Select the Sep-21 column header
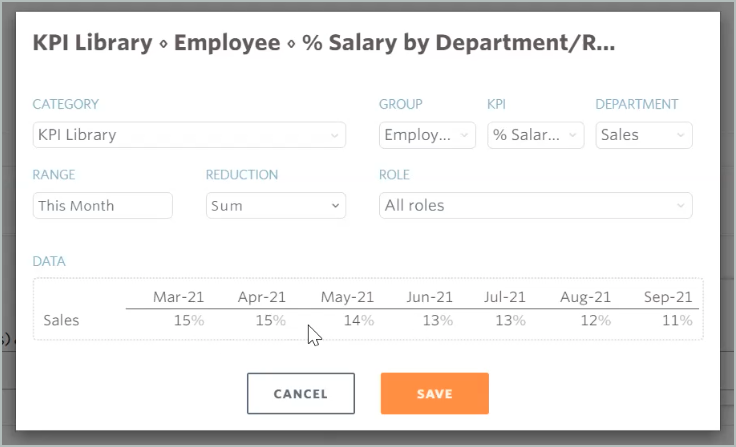Screen dimensions: 736x447 pyautogui.click(x=667, y=297)
